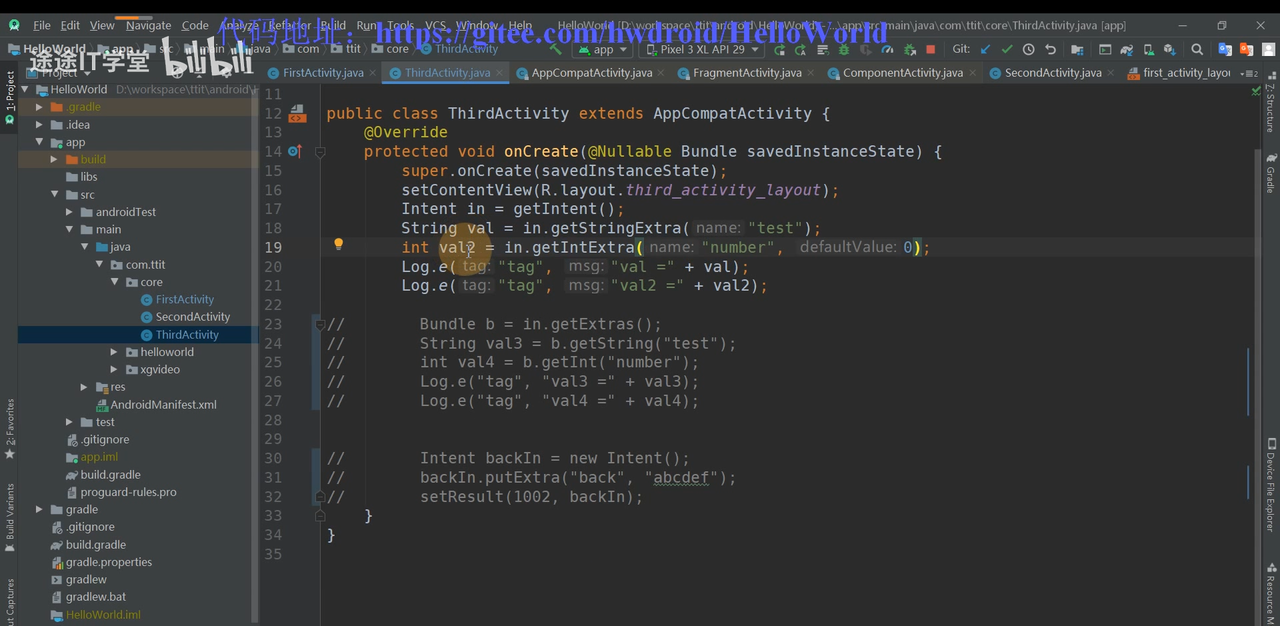Fold the commented block at line 23
The width and height of the screenshot is (1280, 626).
(320, 324)
